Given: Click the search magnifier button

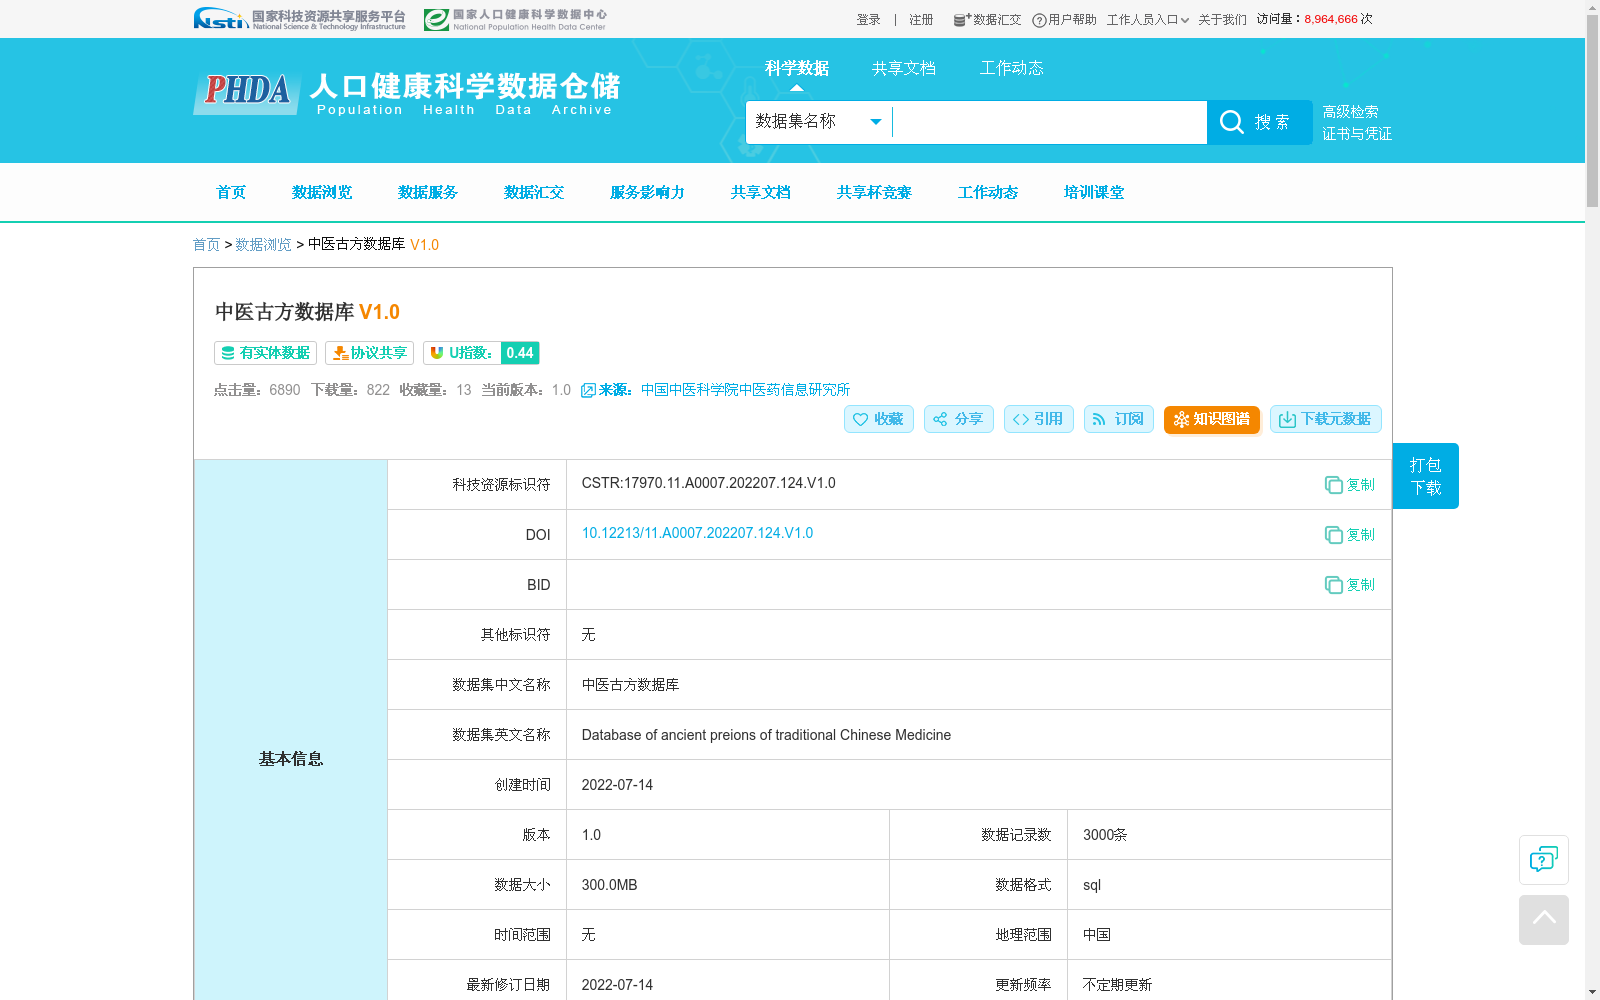Looking at the screenshot, I should (1259, 122).
